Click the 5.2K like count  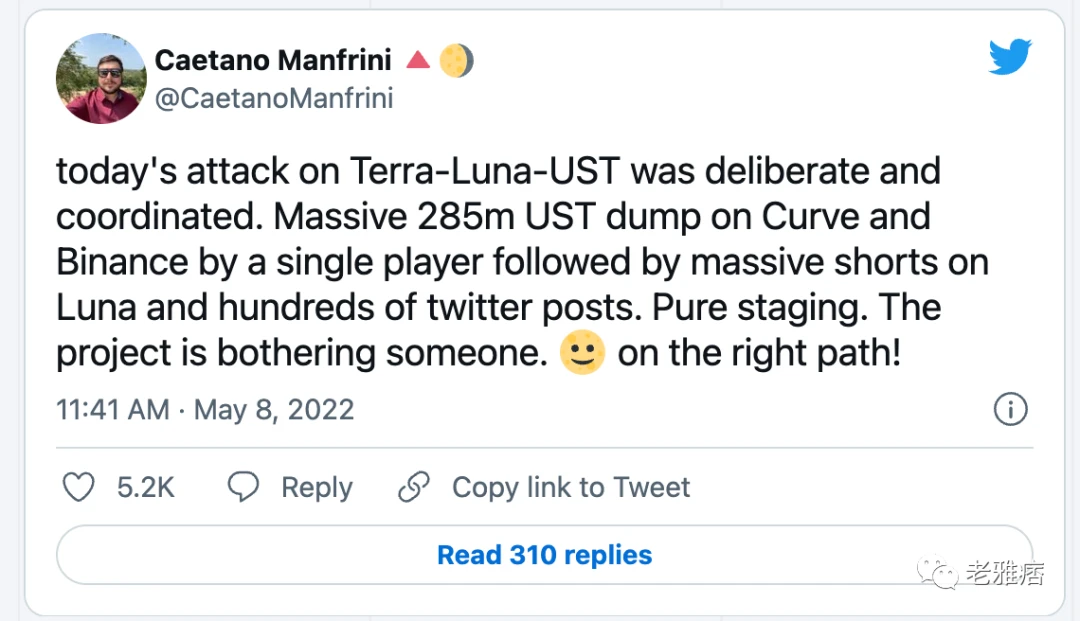[145, 487]
